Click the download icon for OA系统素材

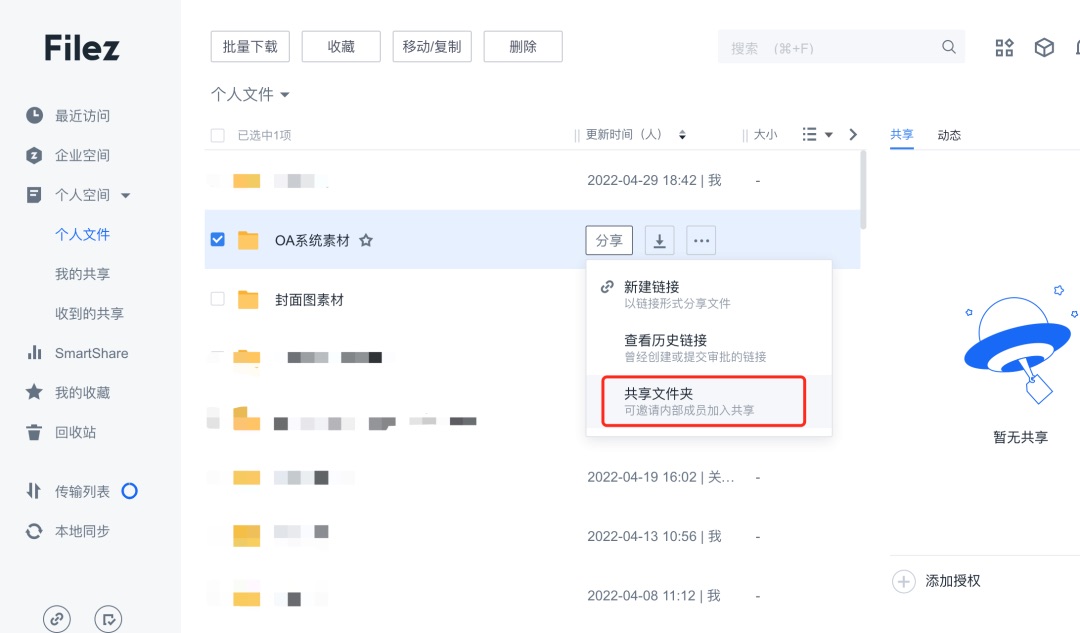tap(659, 240)
